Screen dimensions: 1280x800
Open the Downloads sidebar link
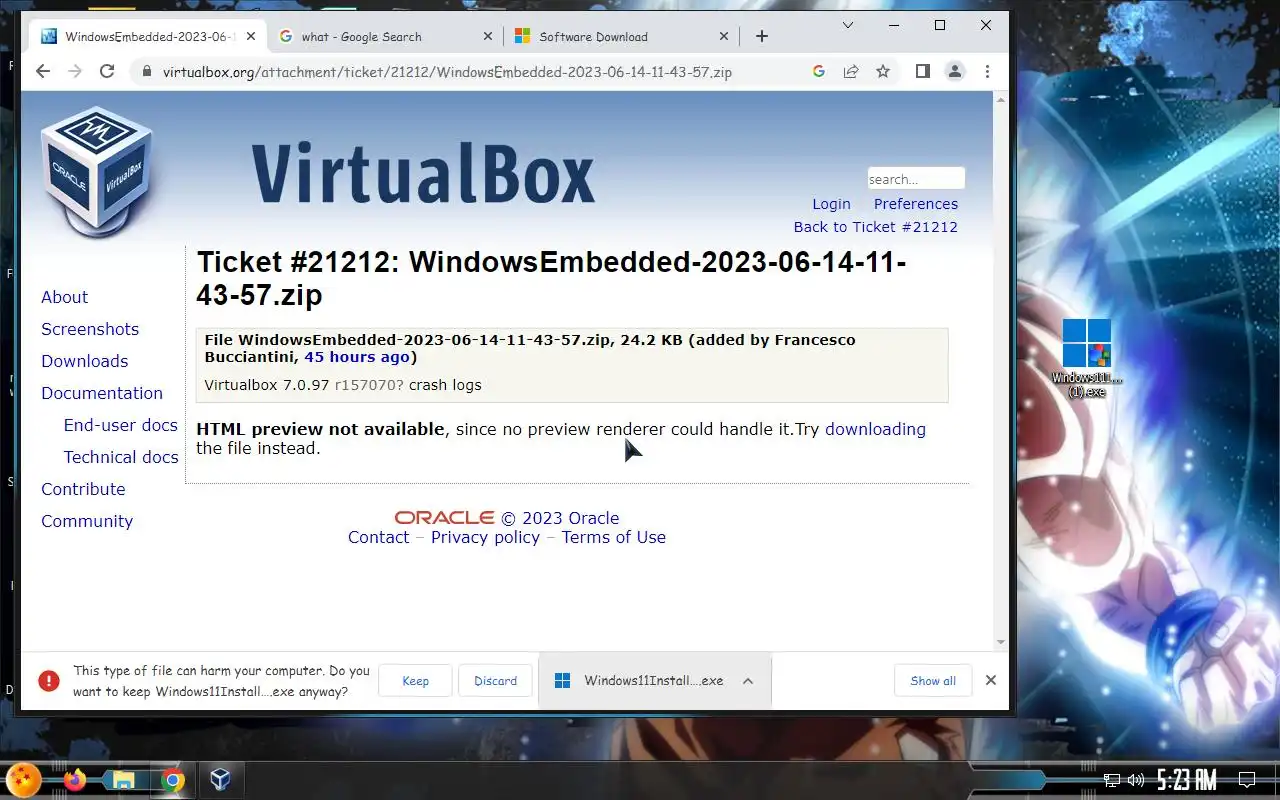[x=84, y=361]
